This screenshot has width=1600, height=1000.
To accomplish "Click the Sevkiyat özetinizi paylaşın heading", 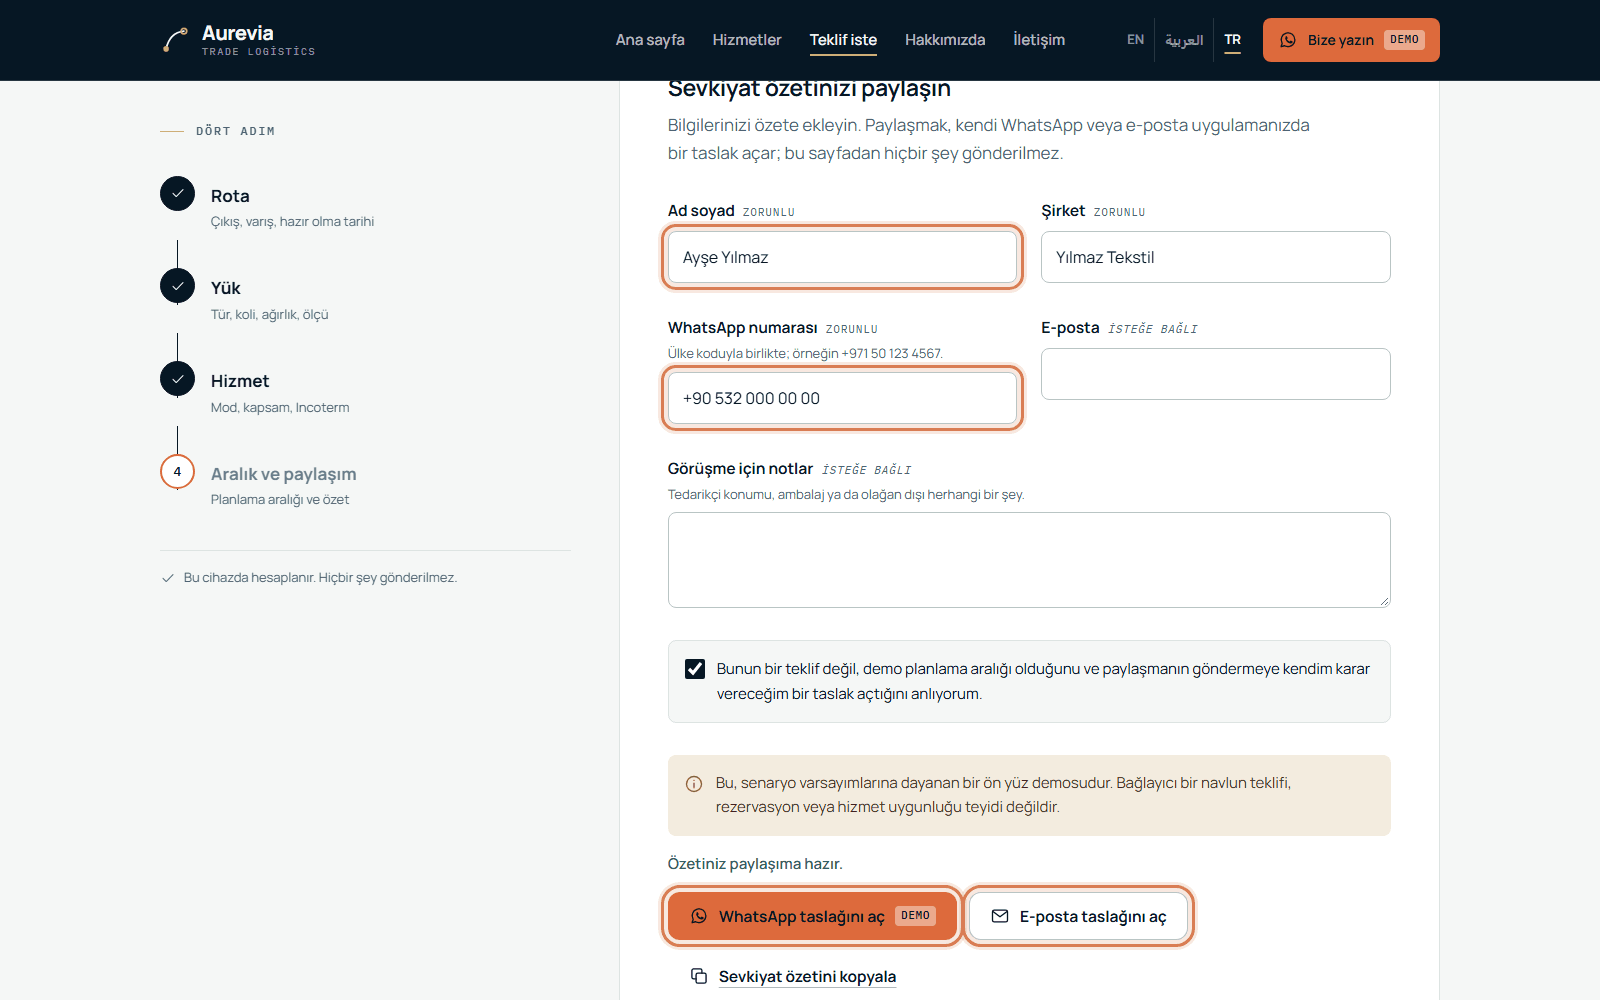I will click(809, 89).
